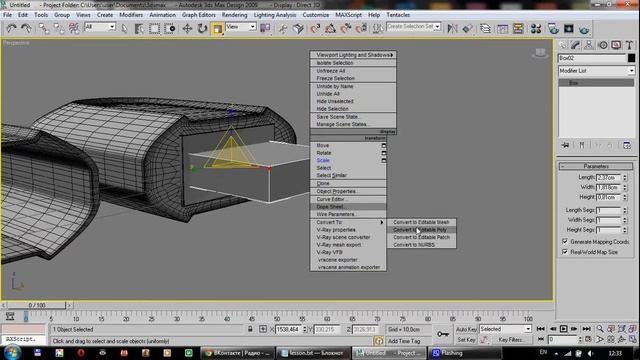Click Length spinner arrows
Viewport: 640px width, 360px height.
click(625, 178)
